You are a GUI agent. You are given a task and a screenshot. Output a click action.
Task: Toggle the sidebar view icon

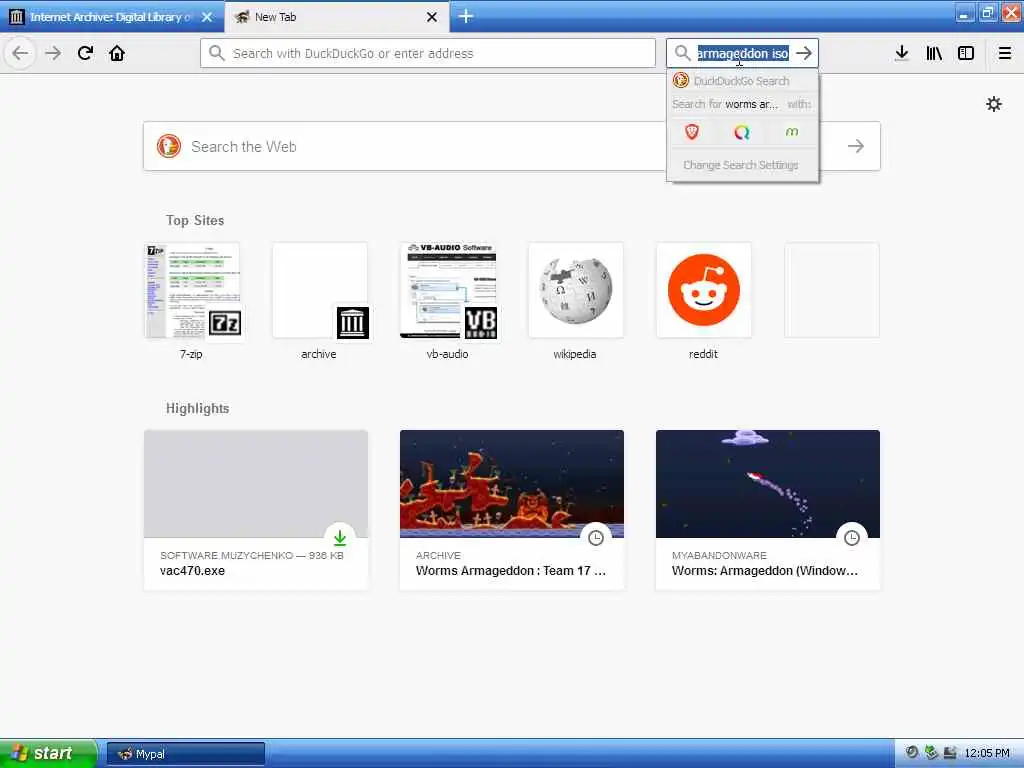pyautogui.click(x=966, y=53)
